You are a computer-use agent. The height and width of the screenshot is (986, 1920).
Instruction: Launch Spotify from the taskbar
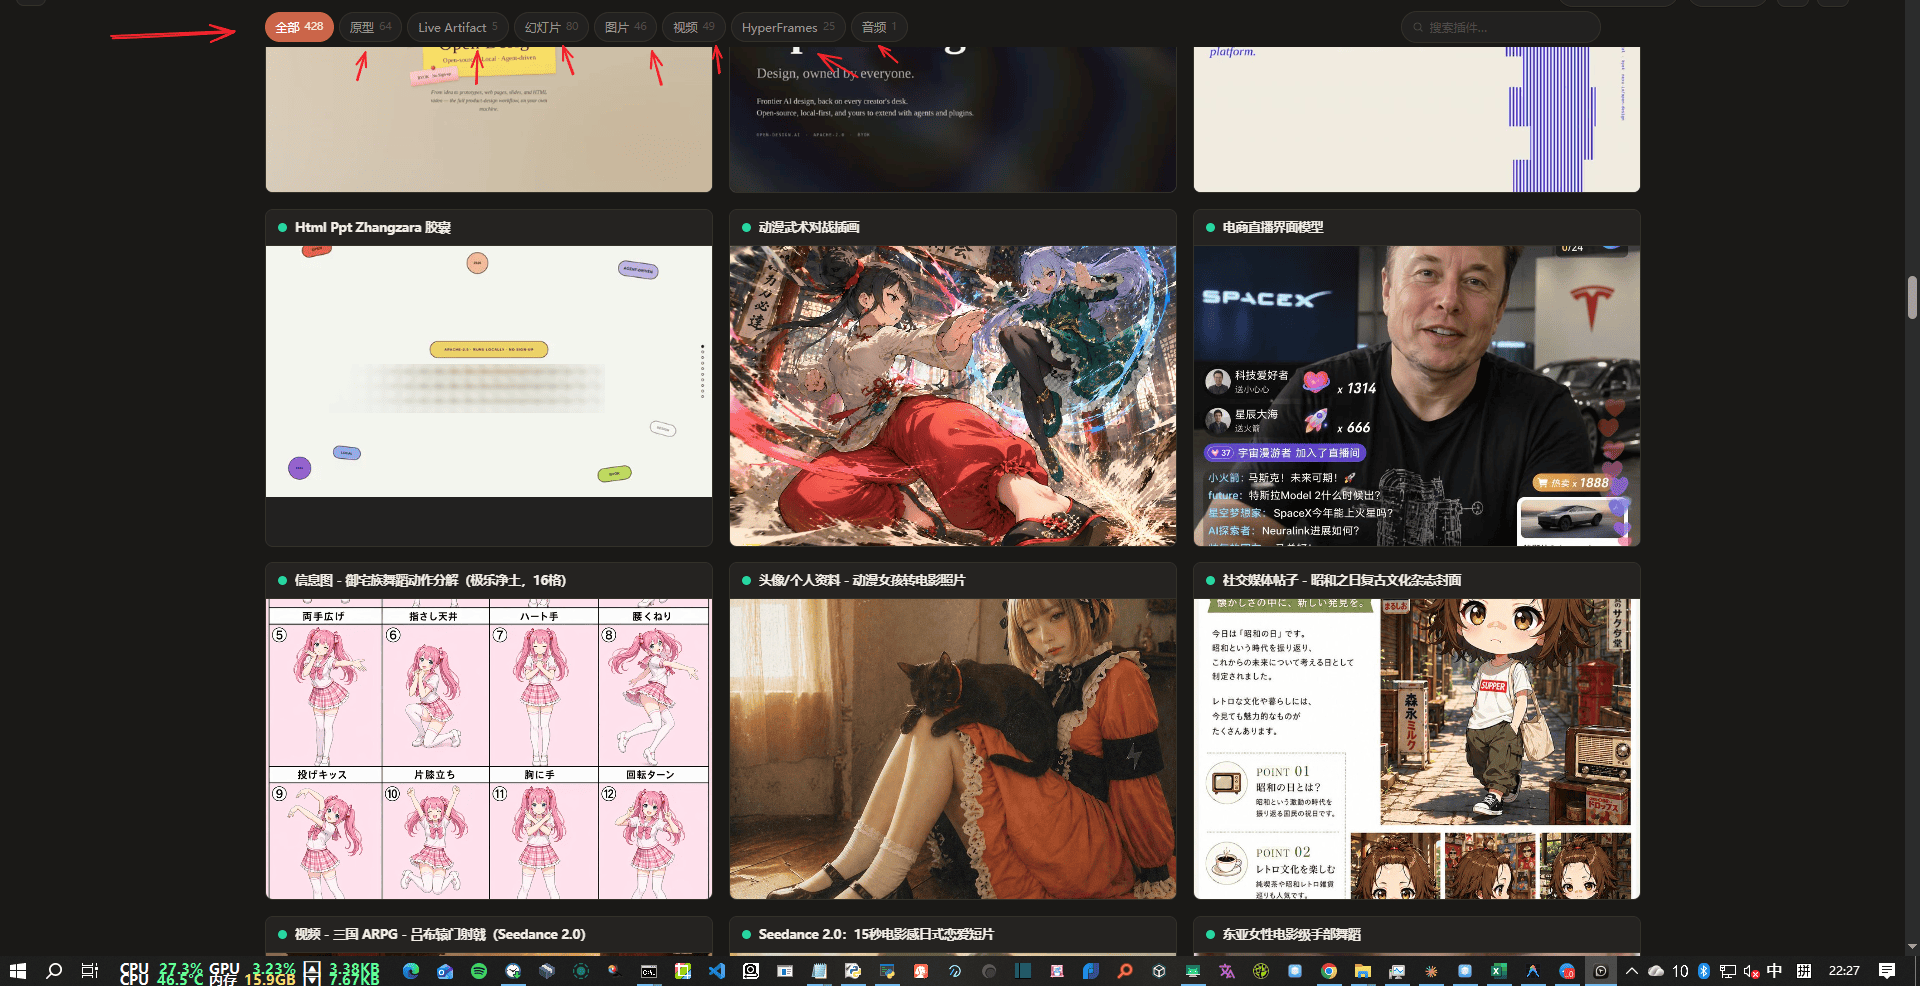(x=479, y=971)
